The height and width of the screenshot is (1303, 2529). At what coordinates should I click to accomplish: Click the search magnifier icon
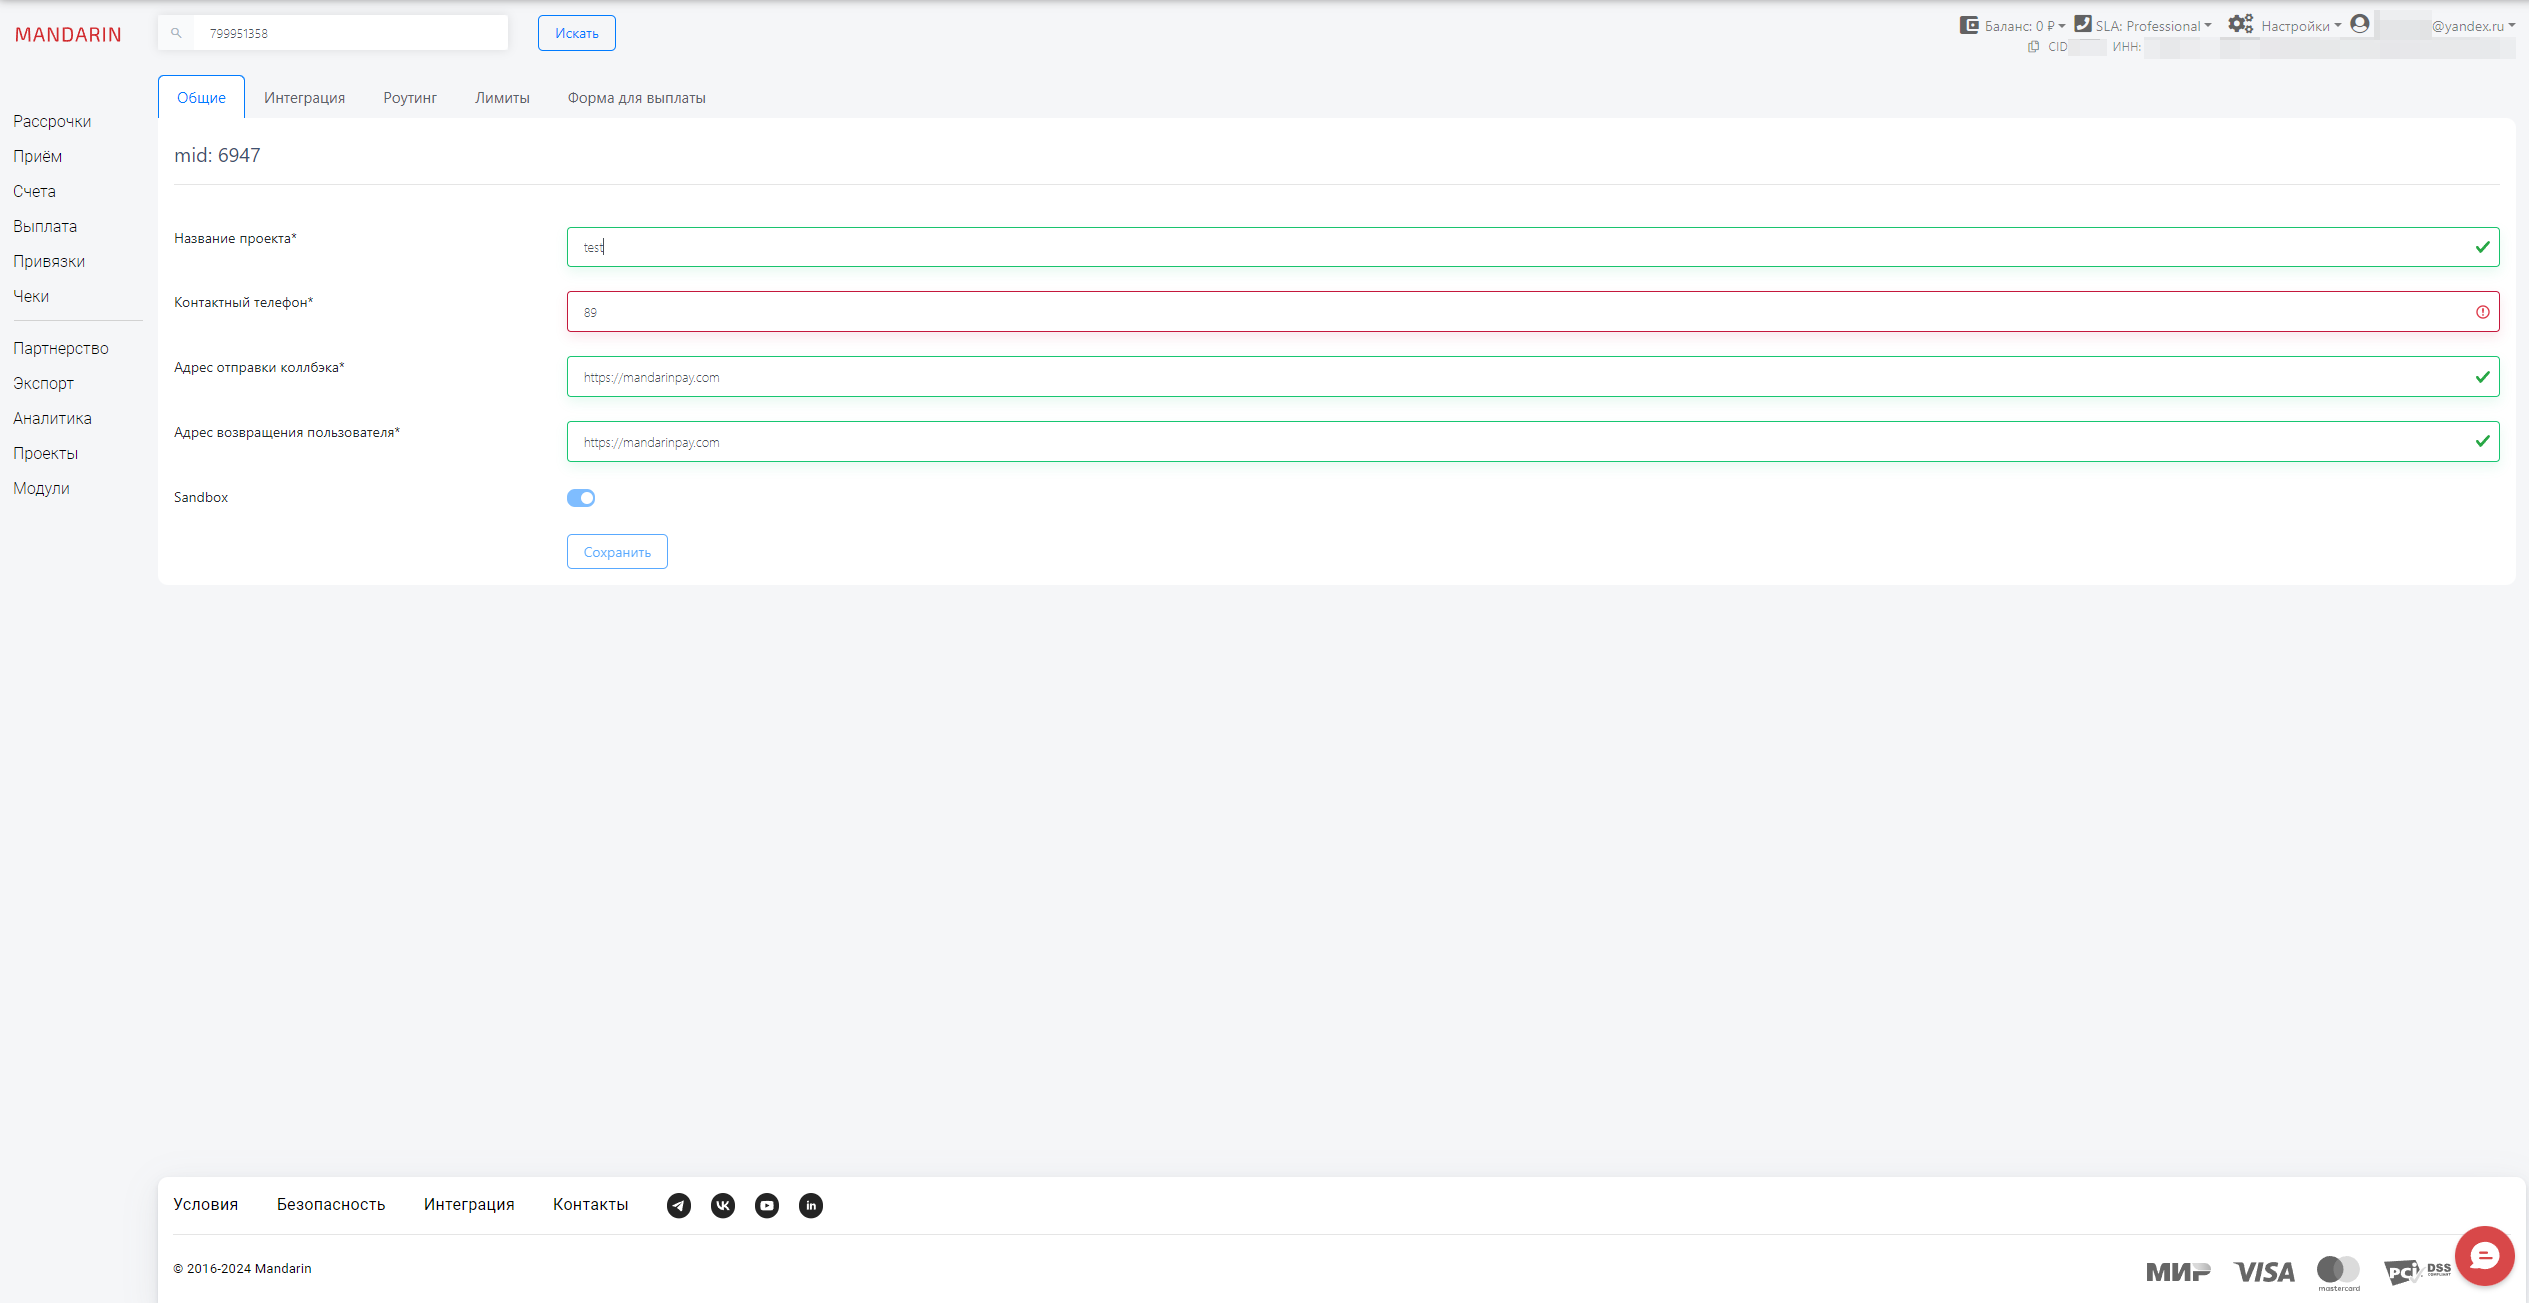click(176, 32)
